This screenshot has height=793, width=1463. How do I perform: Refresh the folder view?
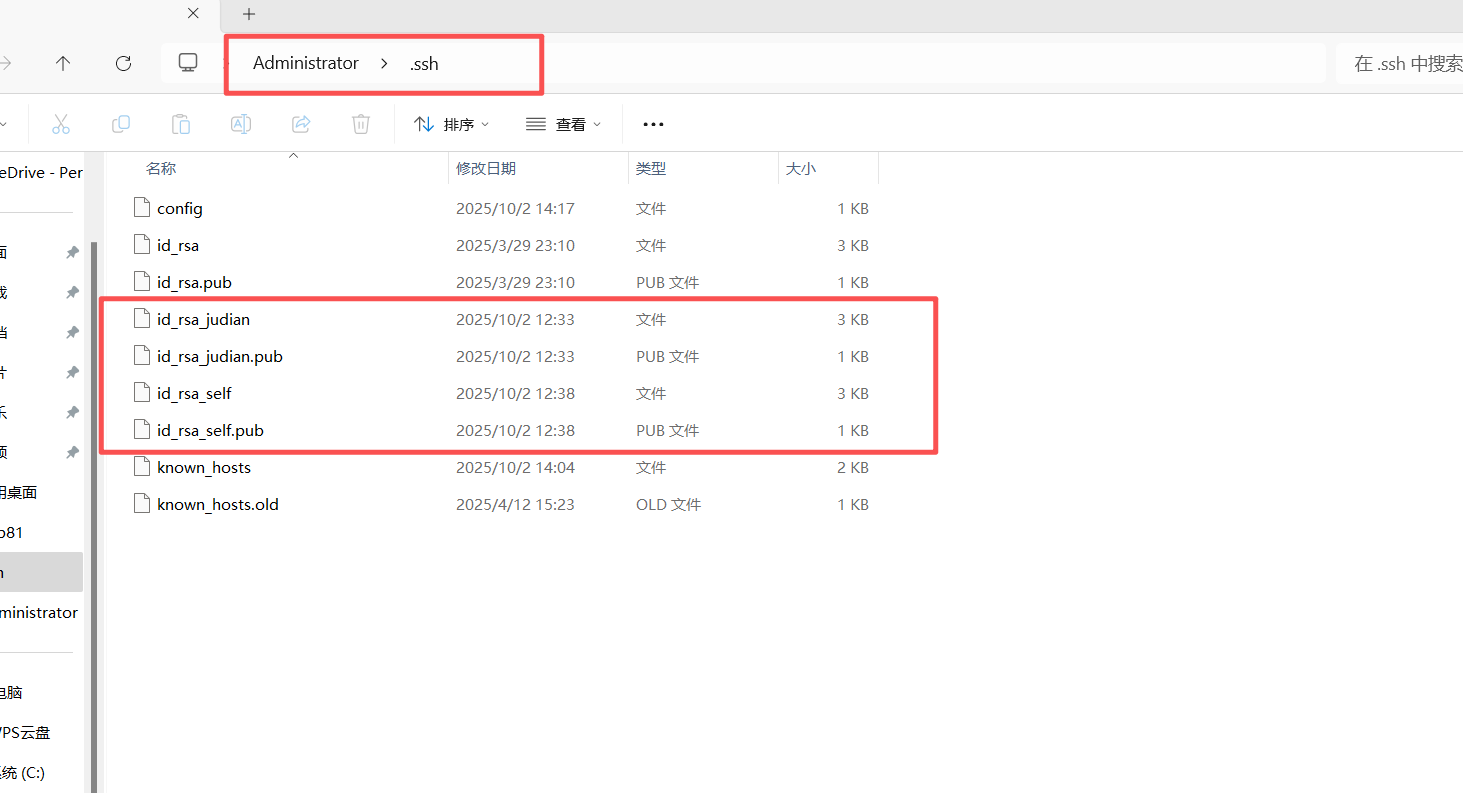coord(123,63)
